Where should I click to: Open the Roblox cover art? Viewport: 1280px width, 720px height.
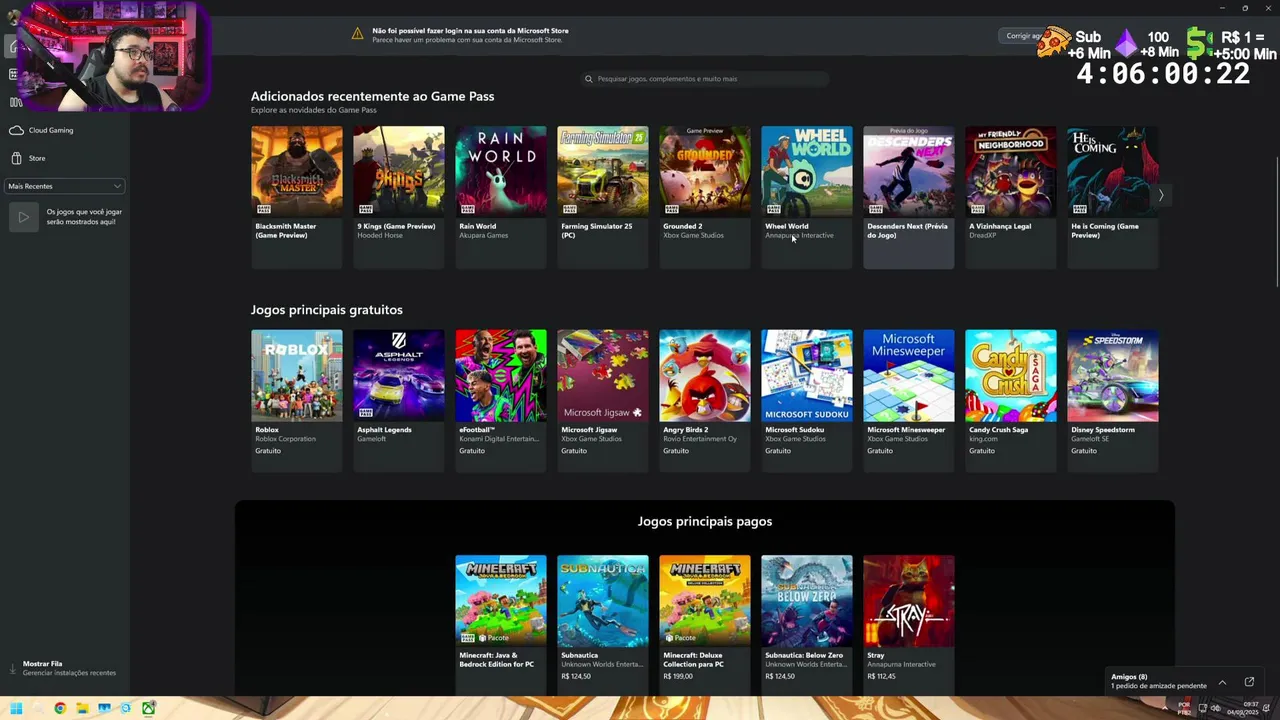click(296, 375)
